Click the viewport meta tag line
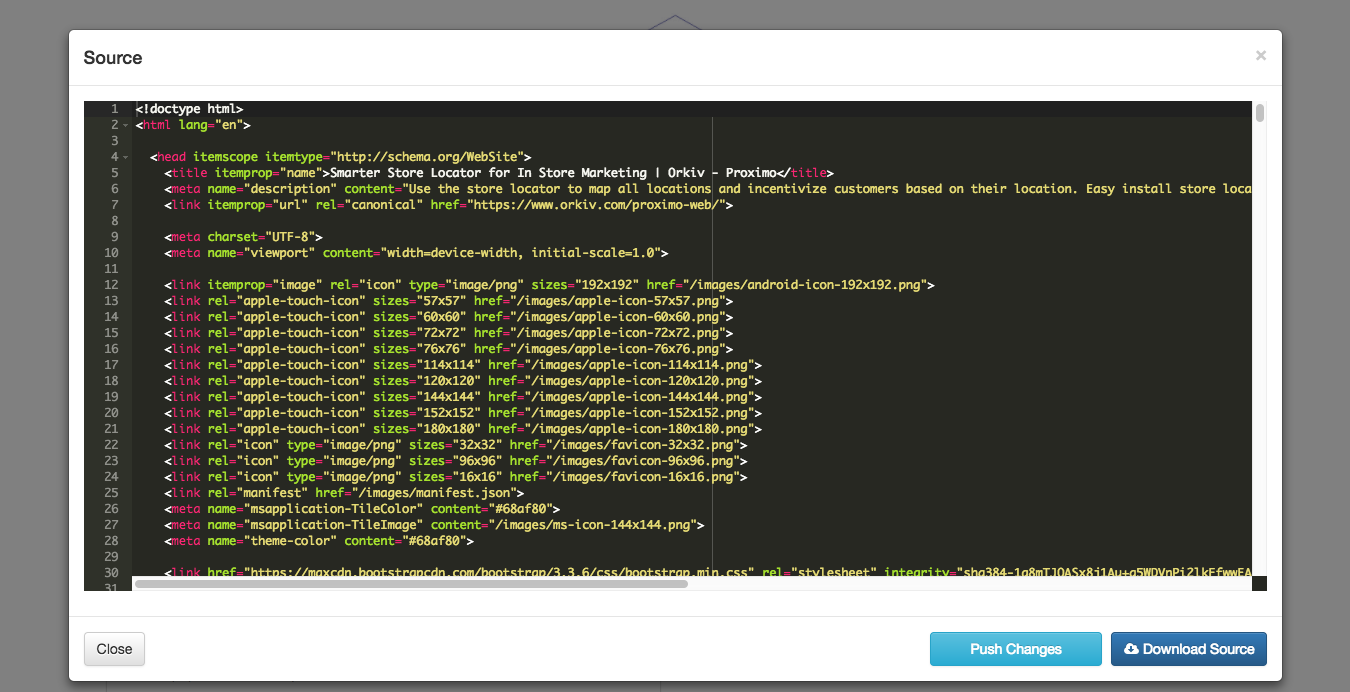Image resolution: width=1350 pixels, height=692 pixels. point(417,253)
